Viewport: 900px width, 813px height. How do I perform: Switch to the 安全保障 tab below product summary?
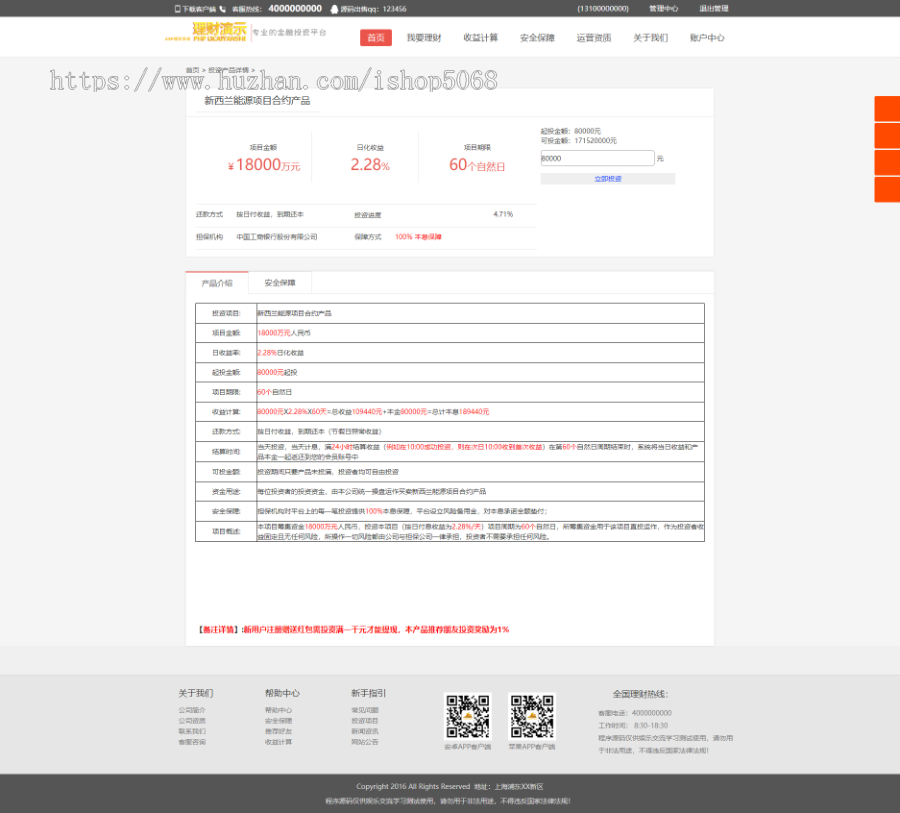[280, 283]
